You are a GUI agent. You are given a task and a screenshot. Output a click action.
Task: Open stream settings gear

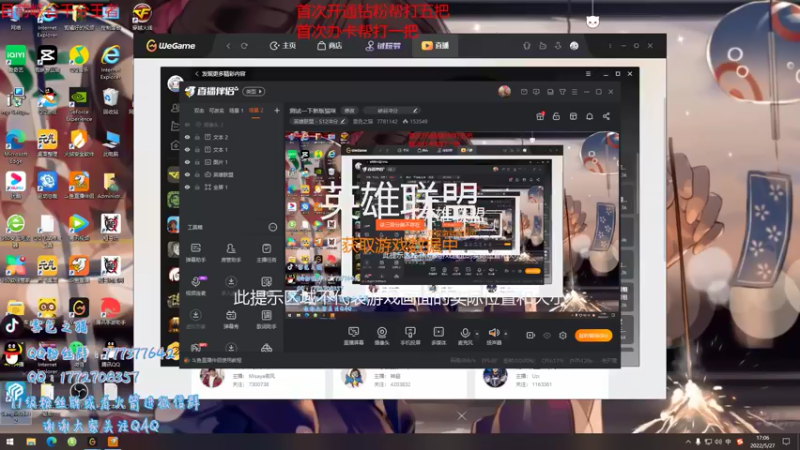tap(563, 335)
